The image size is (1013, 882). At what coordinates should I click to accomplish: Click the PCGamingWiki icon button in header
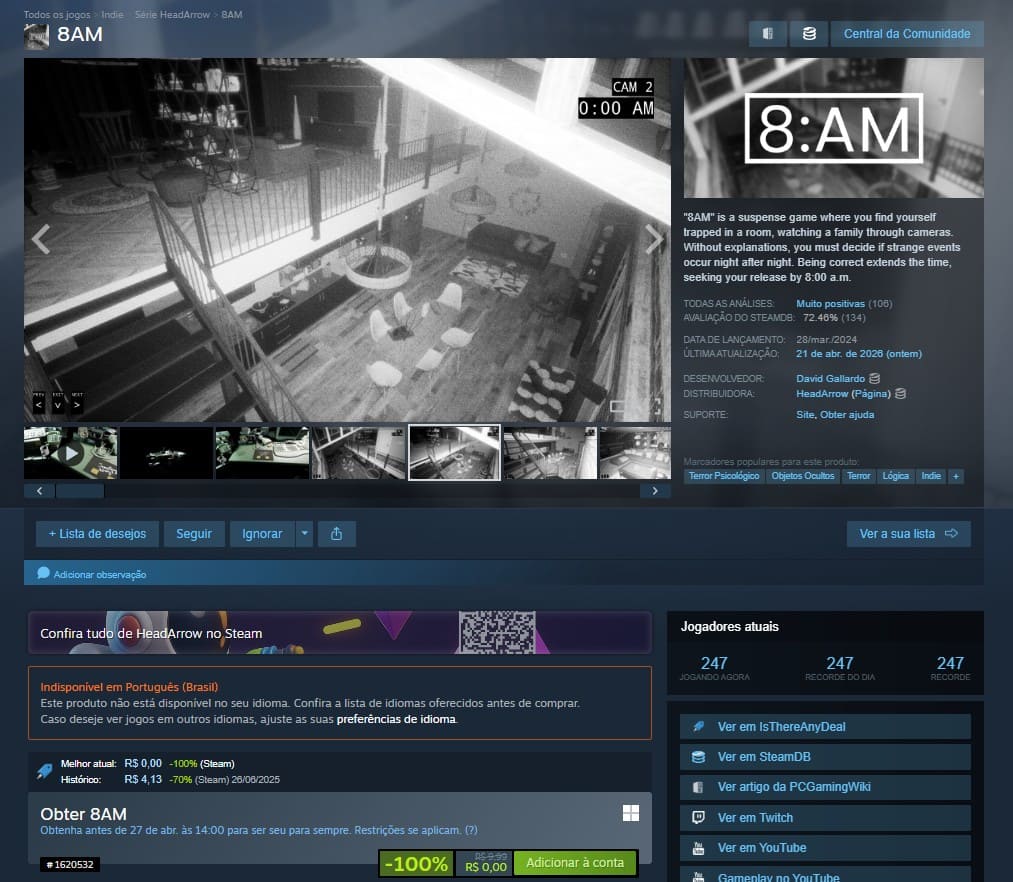pos(768,34)
